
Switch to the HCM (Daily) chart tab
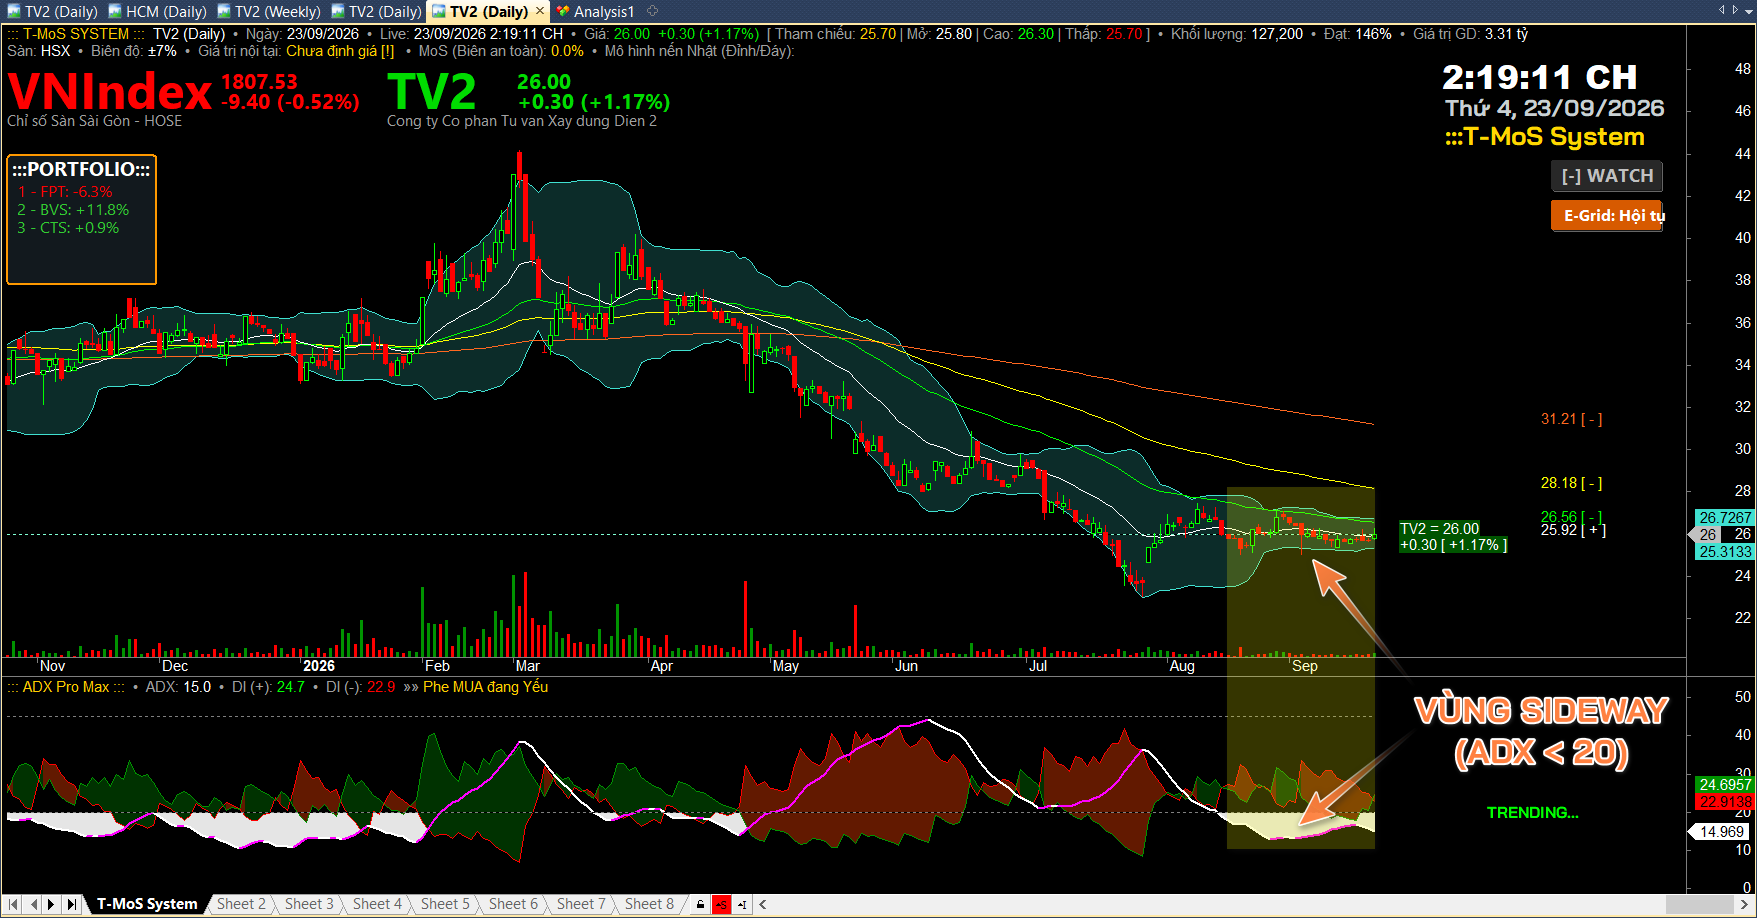click(157, 12)
